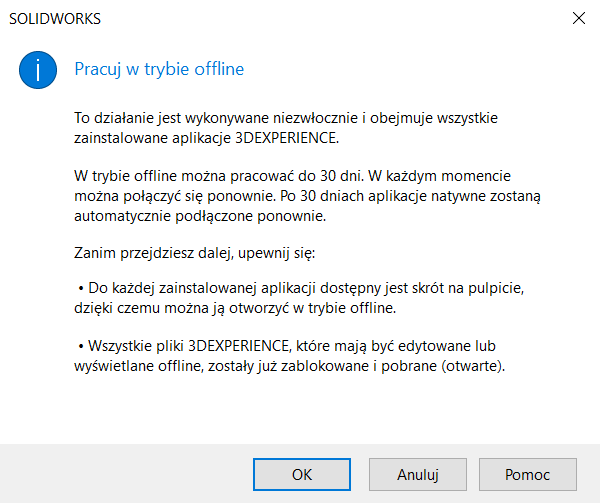Viewport: 600px width, 503px height.
Task: Click the blue information icon
Action: 38,70
